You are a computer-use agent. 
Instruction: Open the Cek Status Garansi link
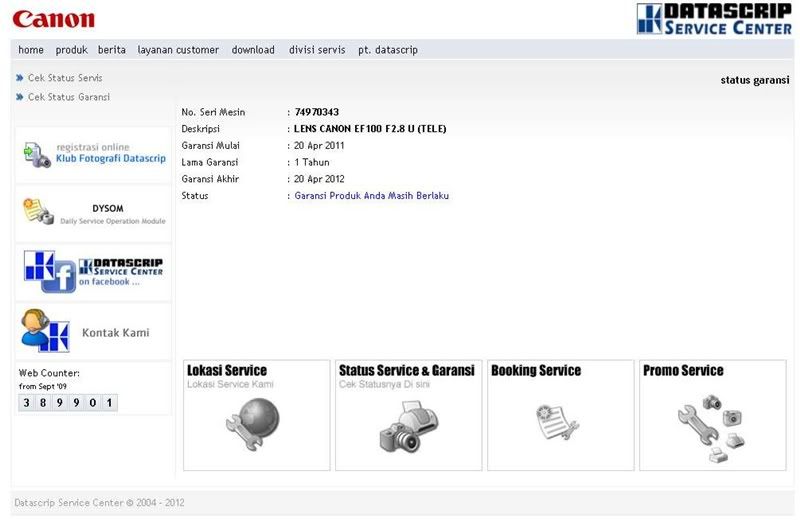pyautogui.click(x=68, y=97)
